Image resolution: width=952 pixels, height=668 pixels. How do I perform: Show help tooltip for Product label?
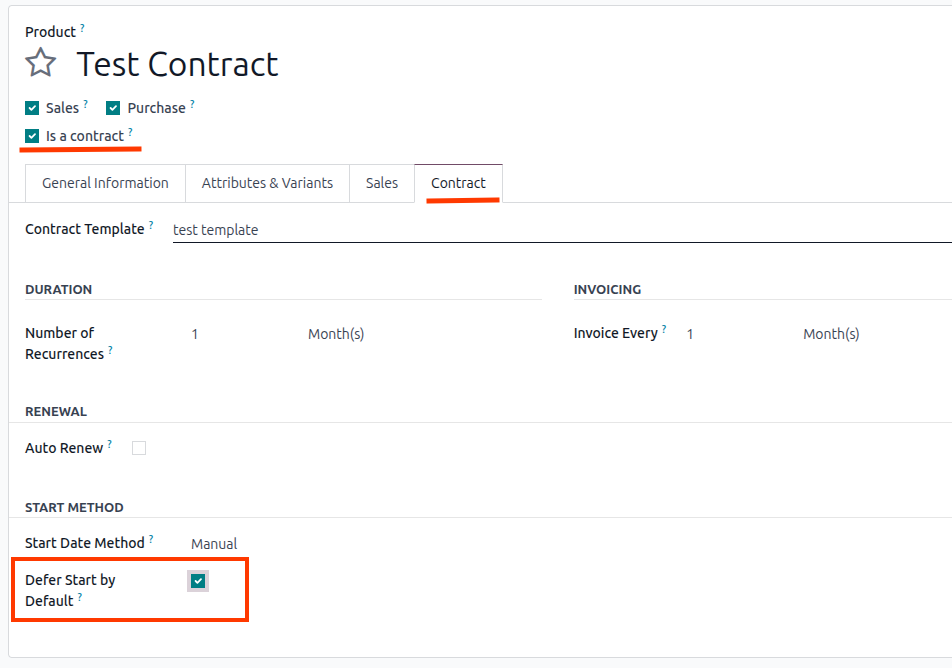point(82,27)
